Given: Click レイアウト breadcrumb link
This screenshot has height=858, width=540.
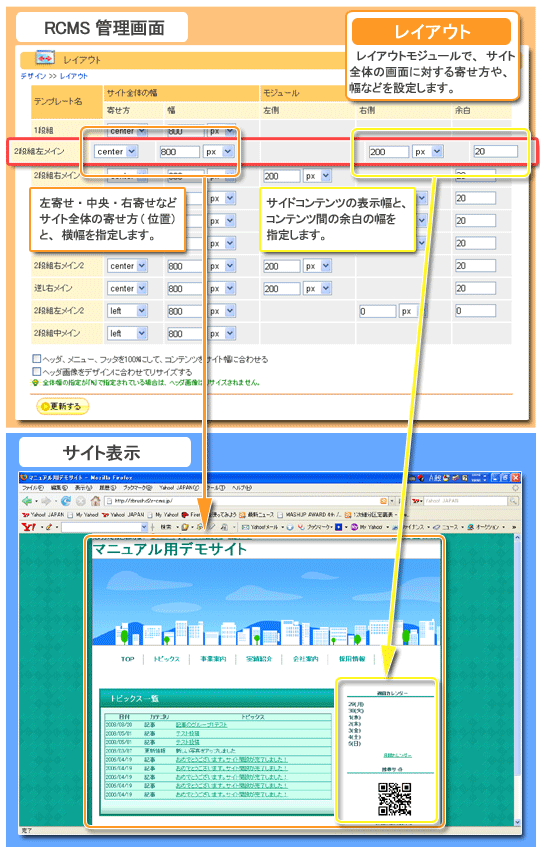Looking at the screenshot, I should click(73, 76).
